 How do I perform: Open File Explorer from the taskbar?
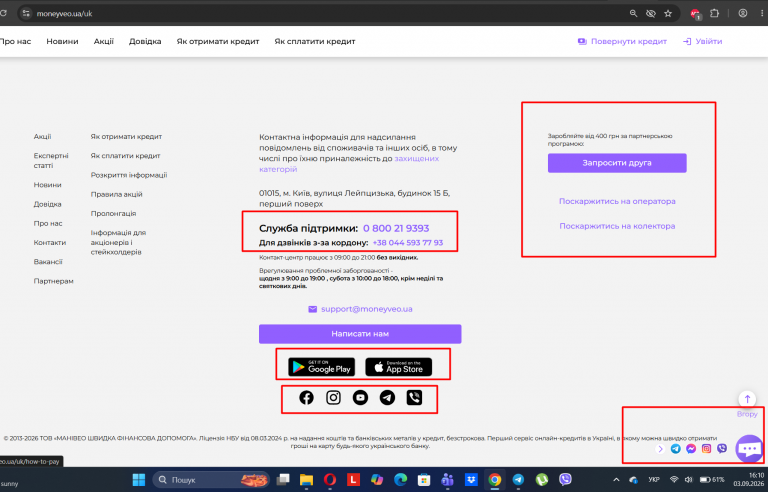click(307, 480)
